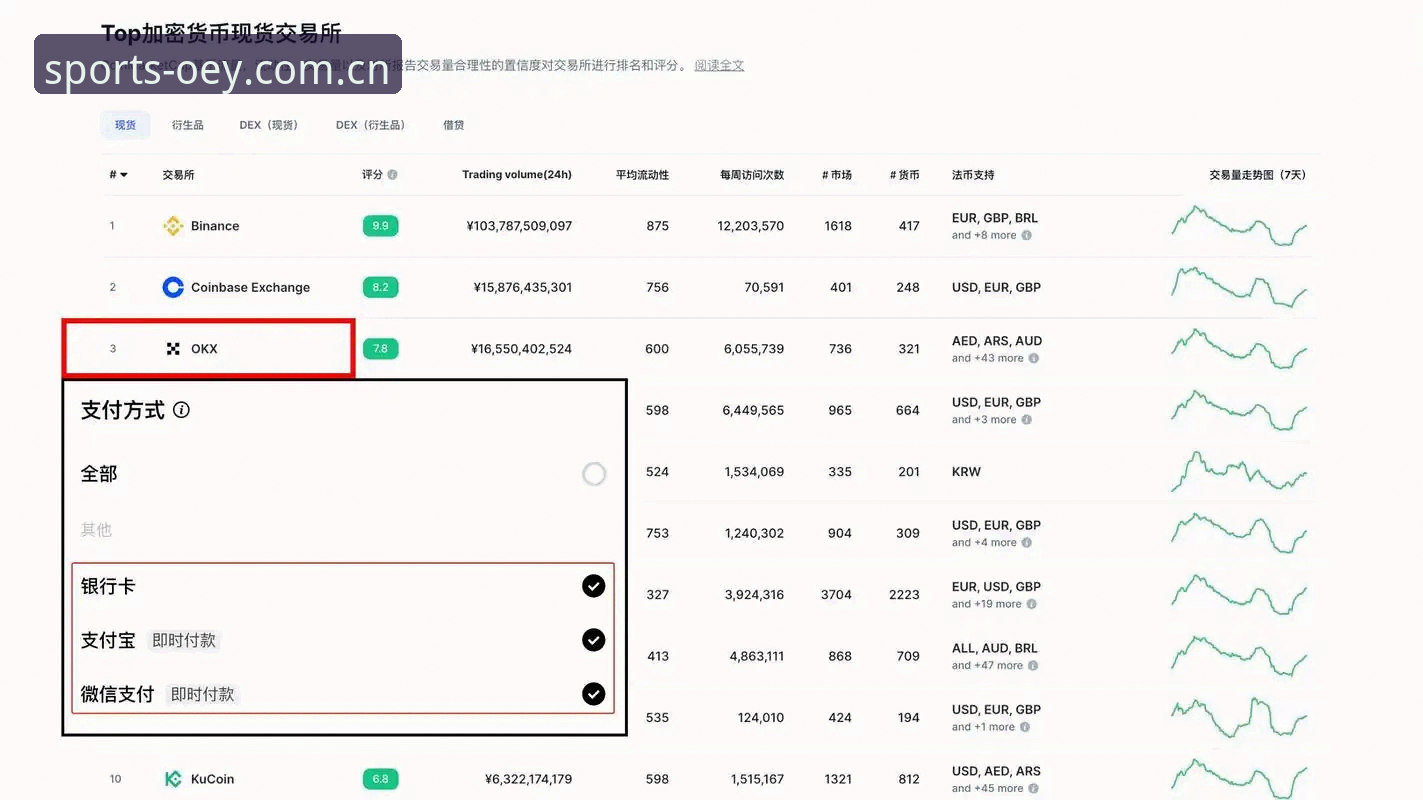The width and height of the screenshot is (1423, 800).
Task: Click Coinbase volume ¥15,876,435,301
Action: click(x=523, y=287)
